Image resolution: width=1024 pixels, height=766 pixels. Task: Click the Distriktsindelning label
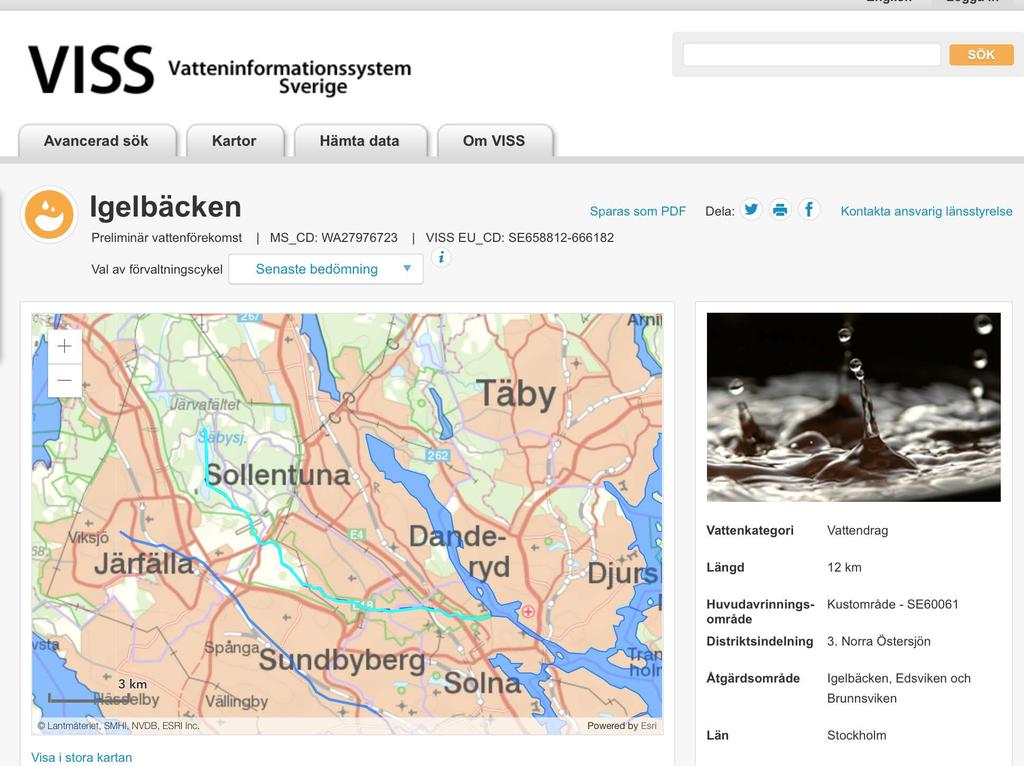[760, 641]
